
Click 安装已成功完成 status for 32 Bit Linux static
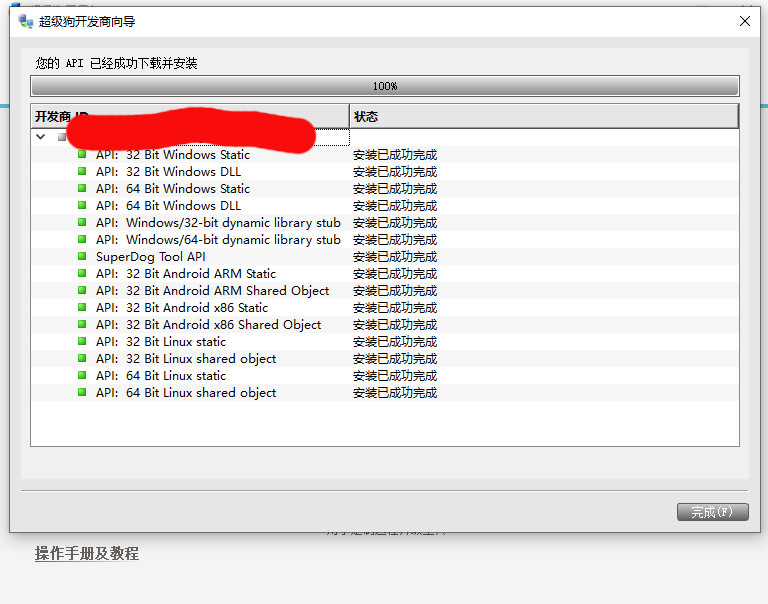click(395, 341)
